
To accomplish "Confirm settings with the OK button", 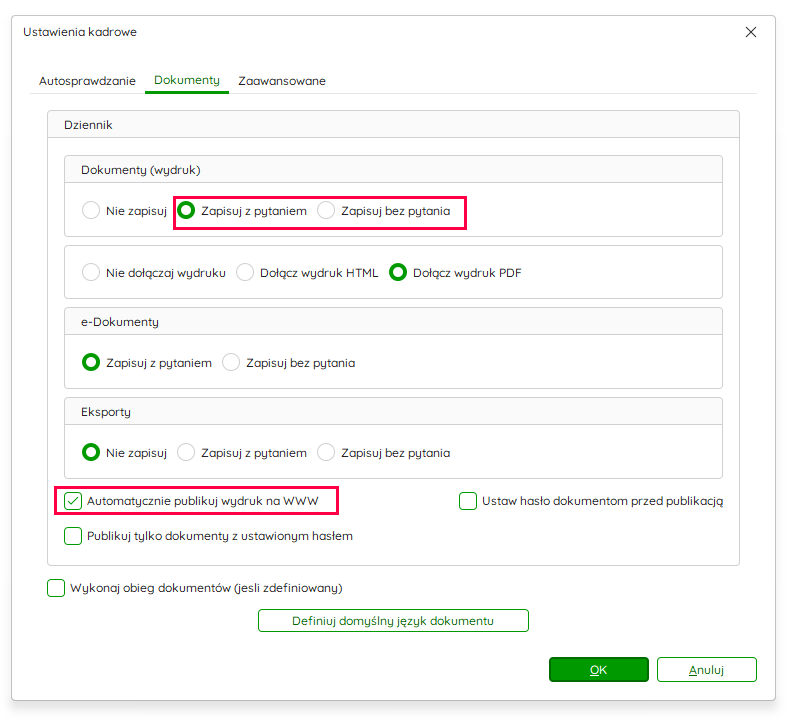I will point(599,670).
